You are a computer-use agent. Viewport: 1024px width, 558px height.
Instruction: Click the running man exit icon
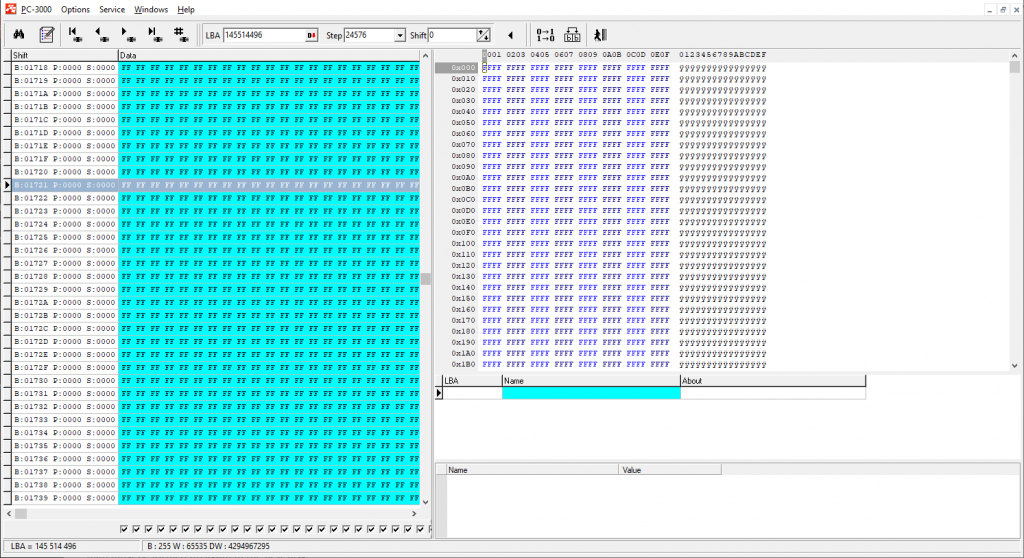601,35
